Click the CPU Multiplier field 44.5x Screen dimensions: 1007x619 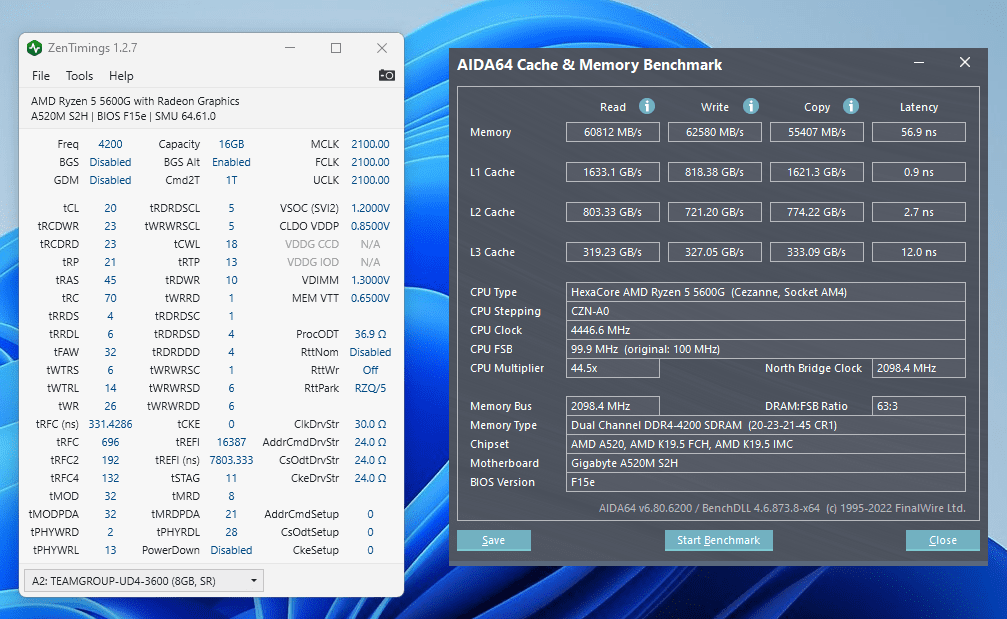[613, 368]
